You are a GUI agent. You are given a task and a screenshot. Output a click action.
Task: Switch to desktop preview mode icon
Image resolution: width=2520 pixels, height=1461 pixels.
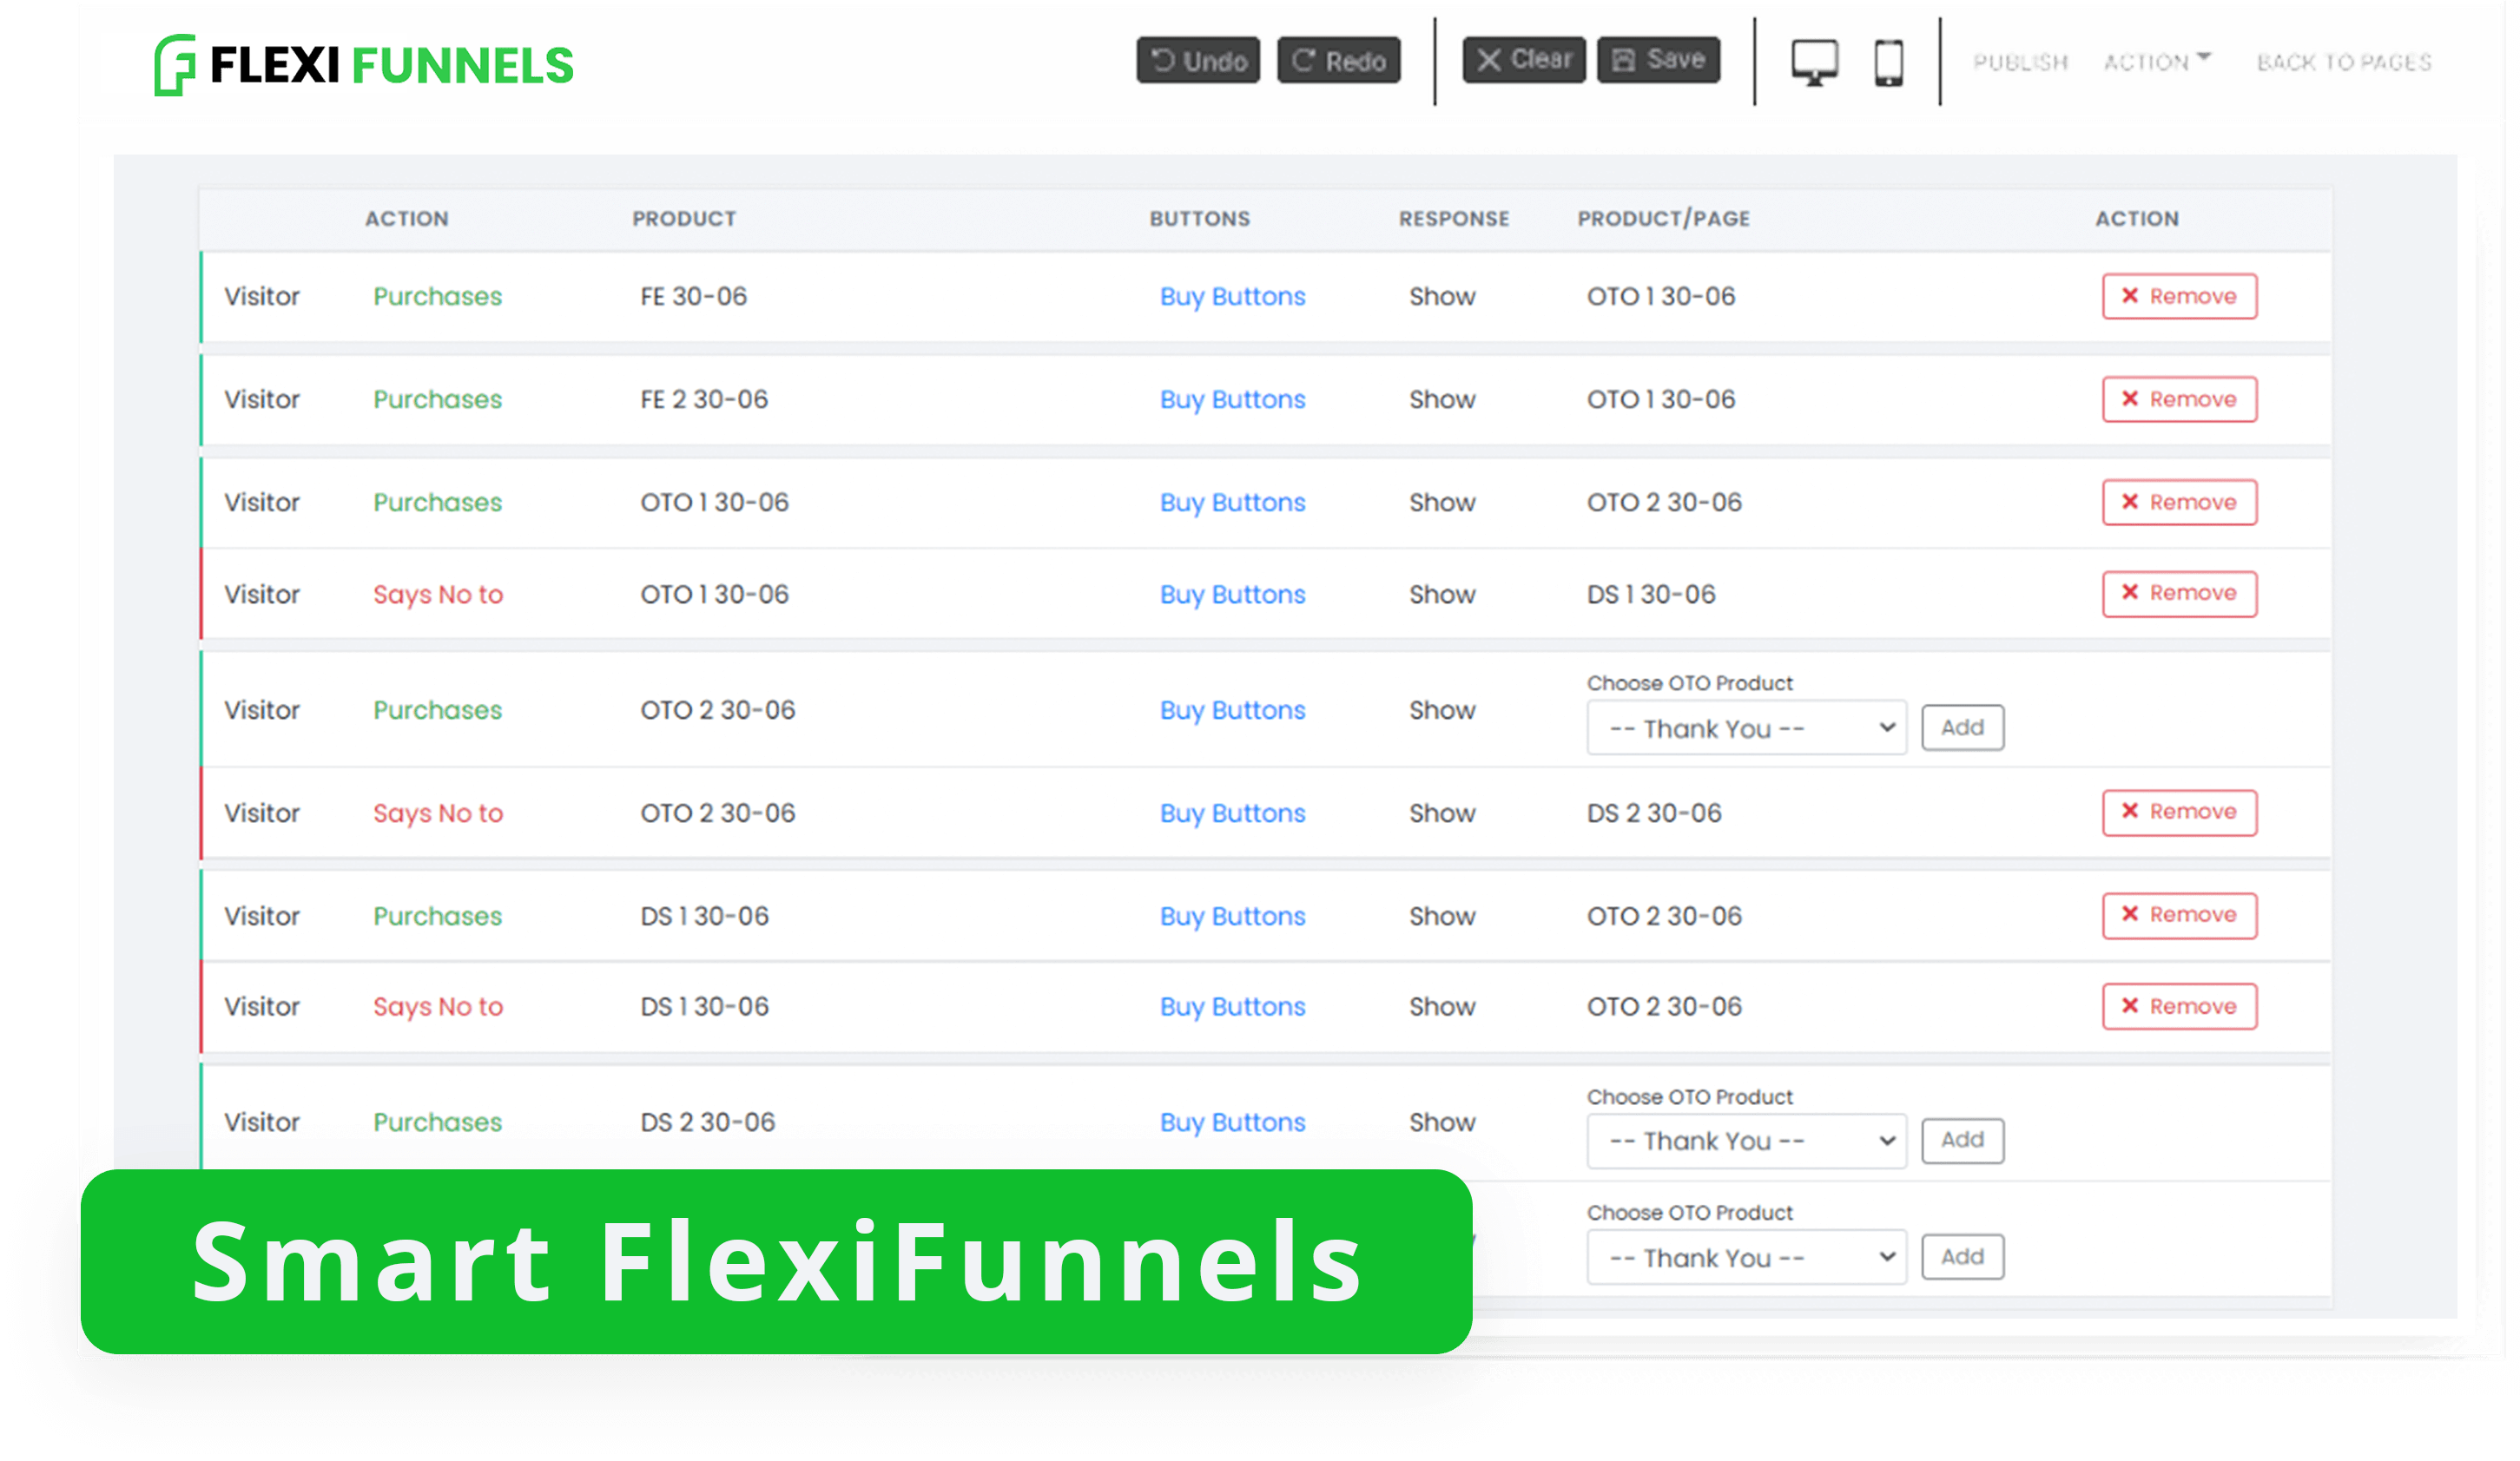pyautogui.click(x=1814, y=62)
